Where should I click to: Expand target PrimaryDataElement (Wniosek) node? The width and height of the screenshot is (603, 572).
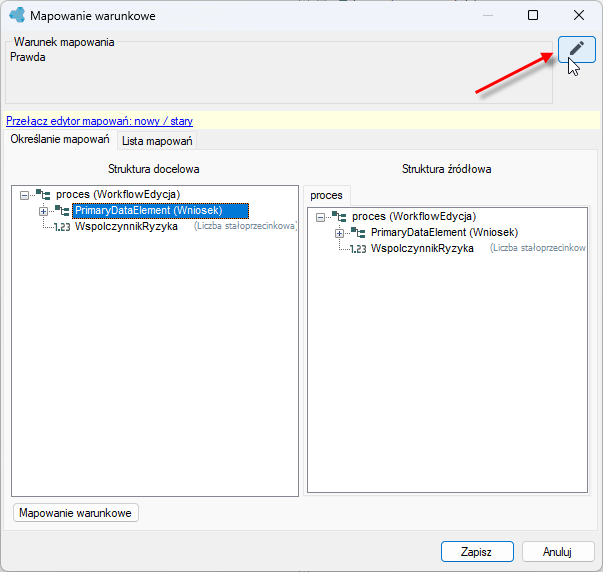coord(43,212)
